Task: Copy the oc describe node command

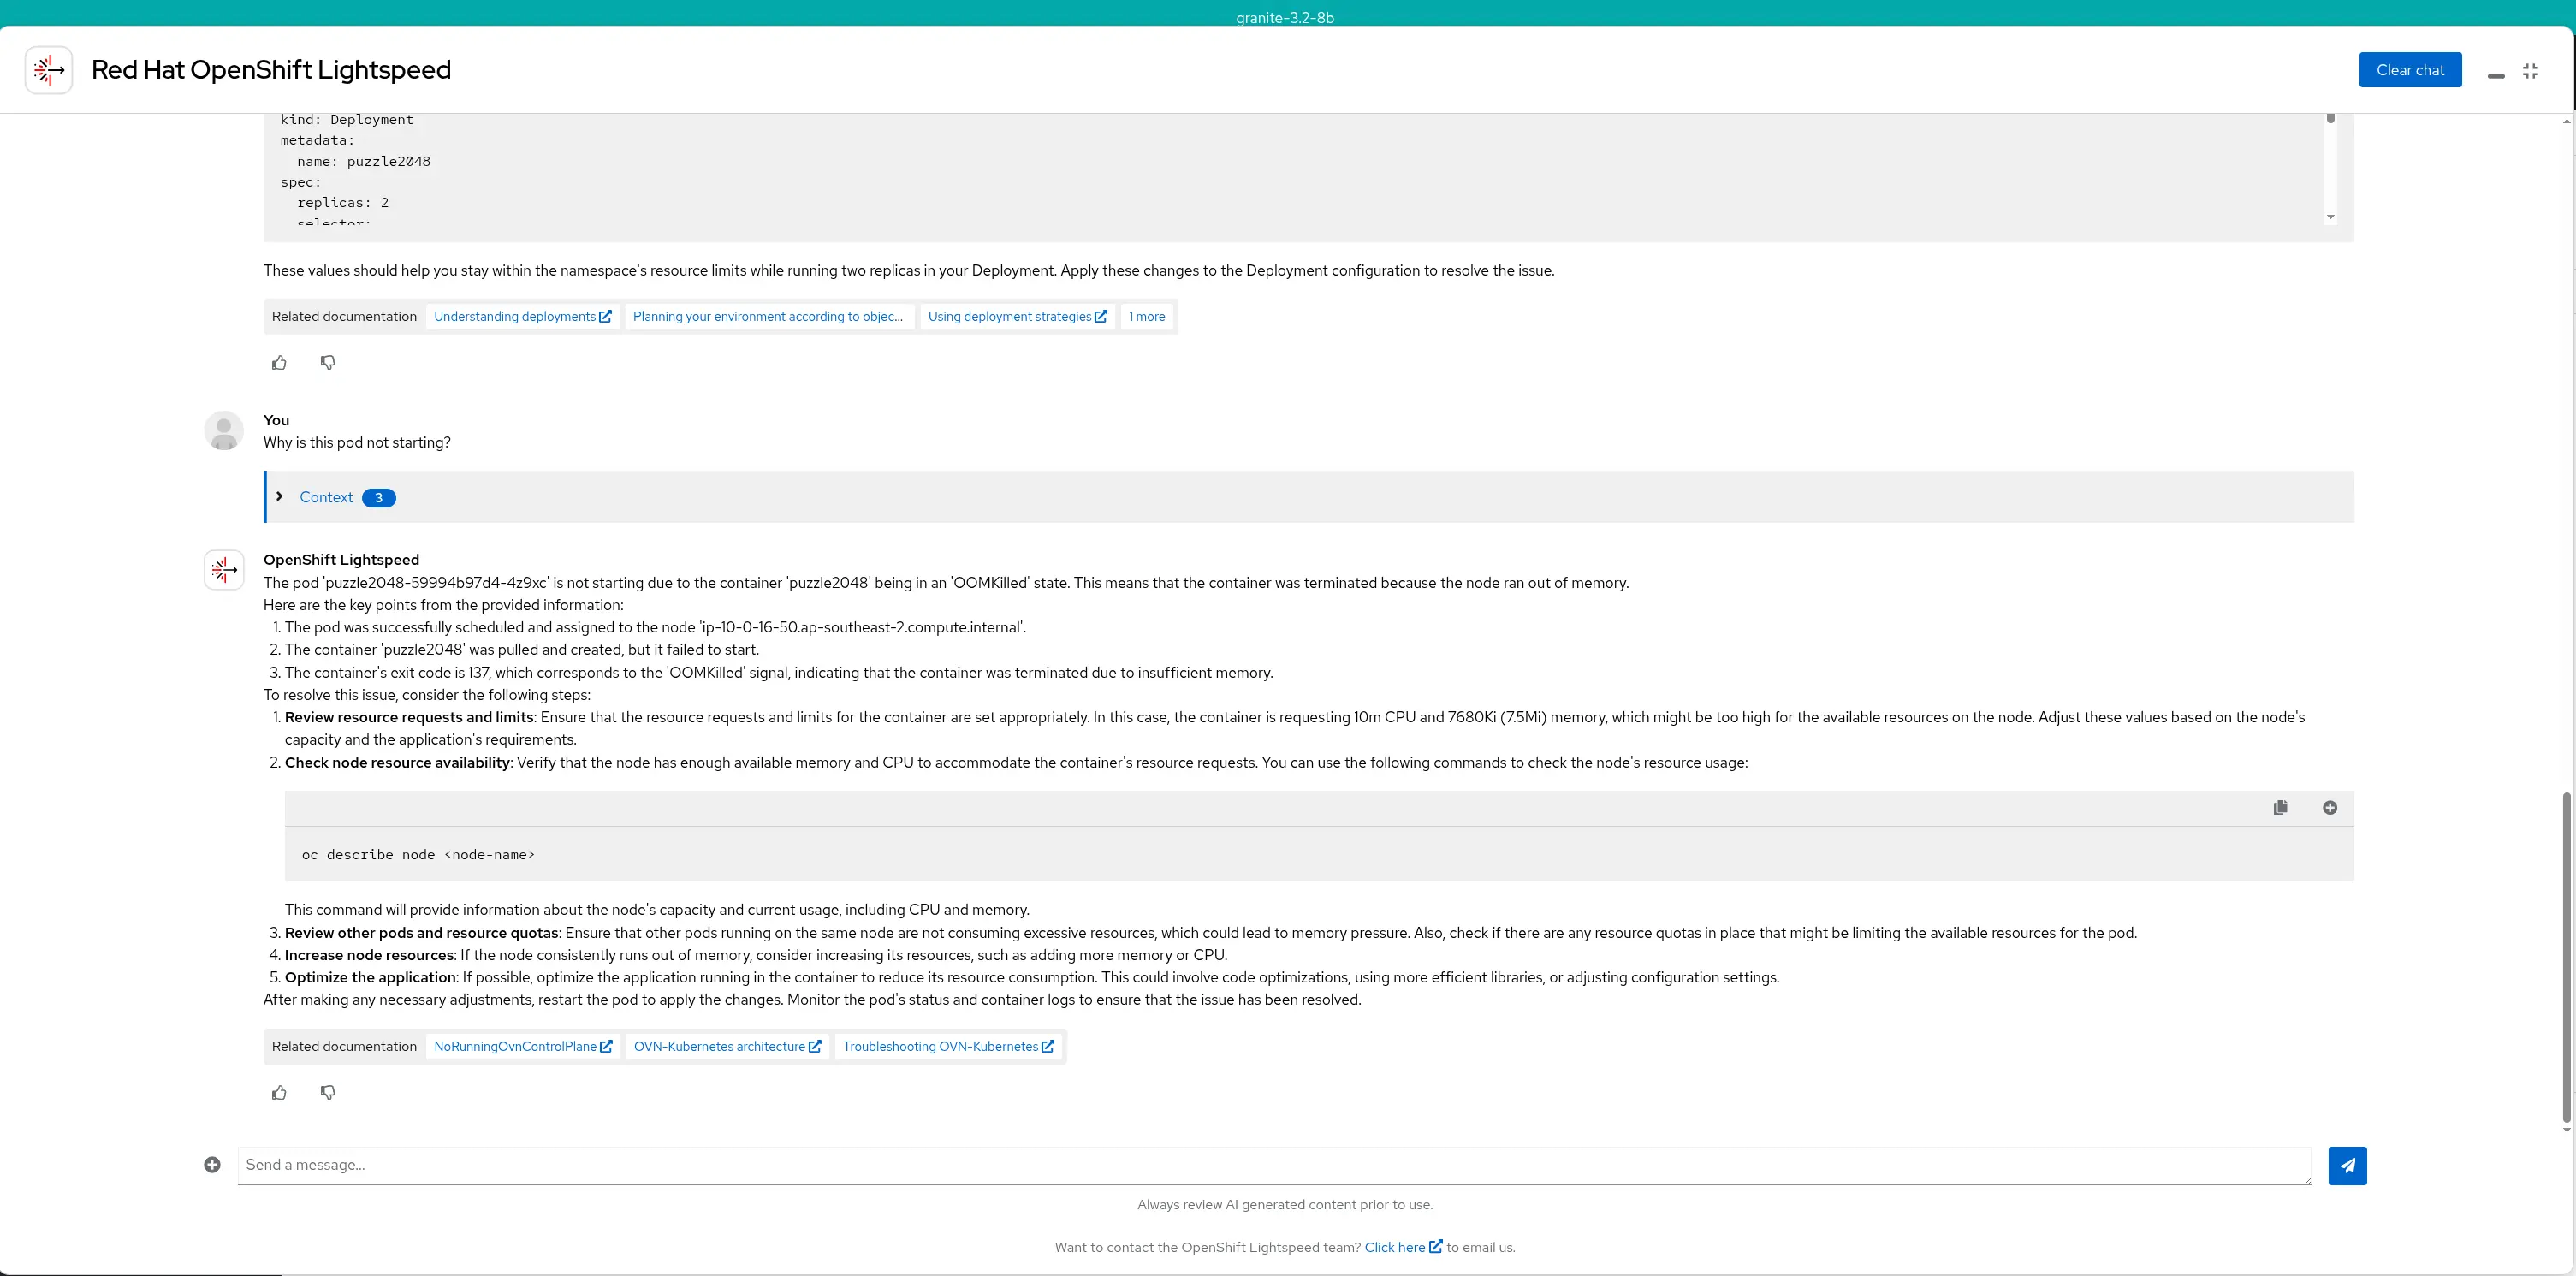Action: tap(2280, 808)
